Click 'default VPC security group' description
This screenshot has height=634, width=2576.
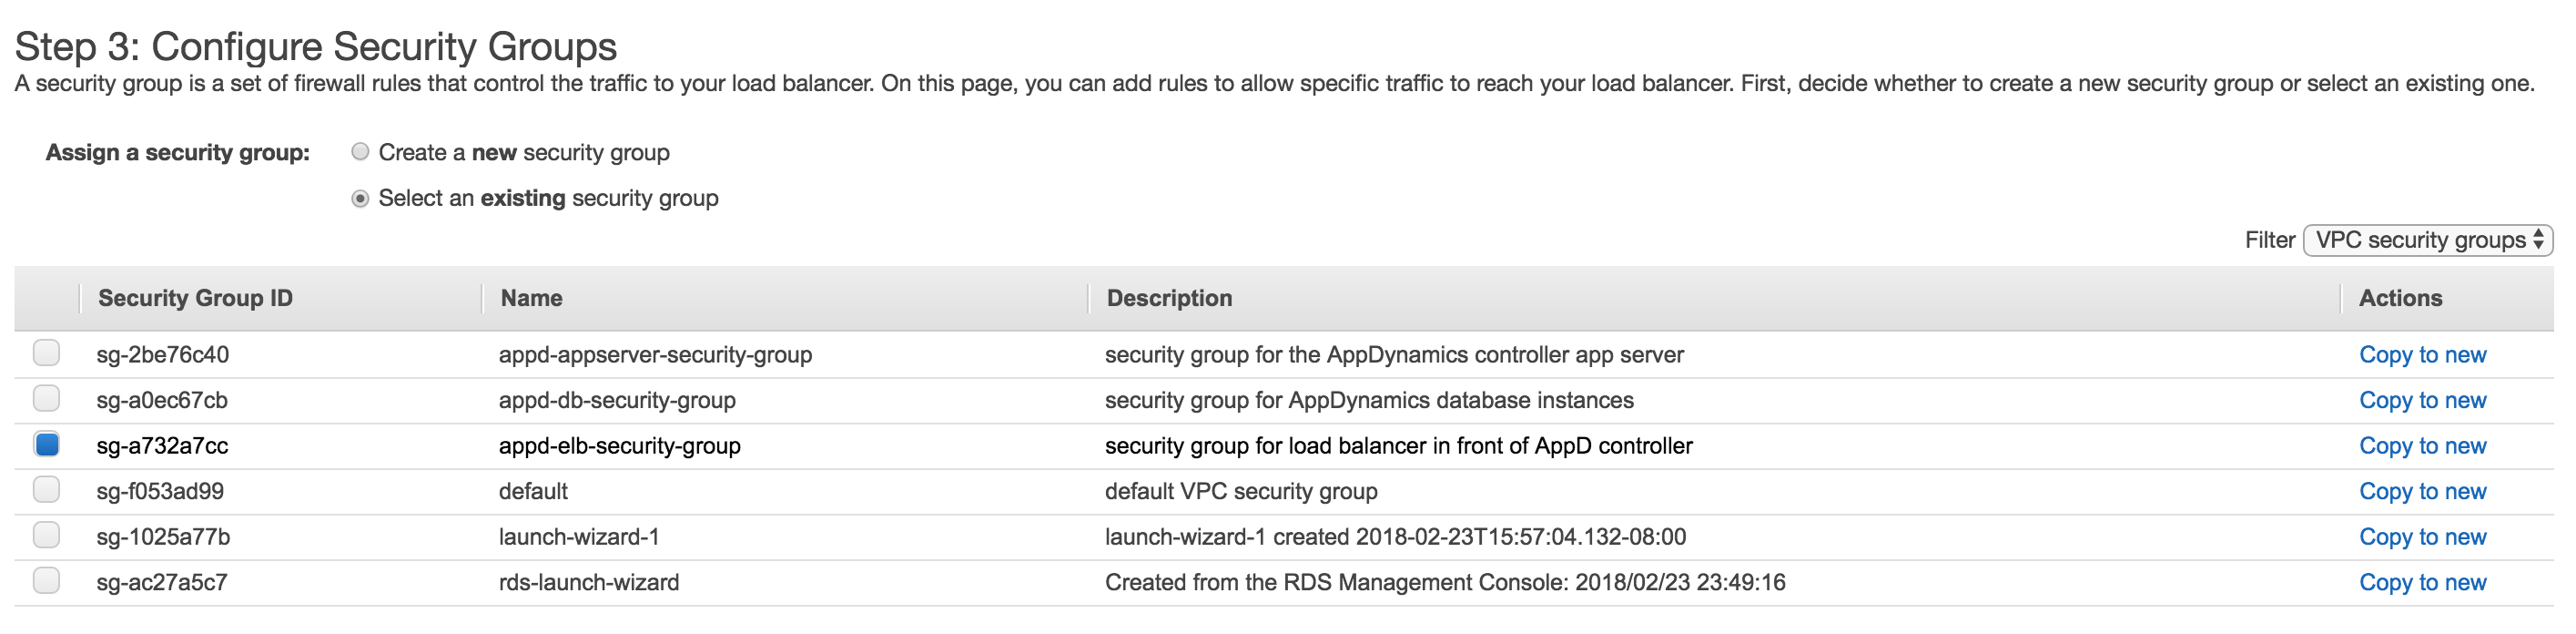[x=1241, y=491]
